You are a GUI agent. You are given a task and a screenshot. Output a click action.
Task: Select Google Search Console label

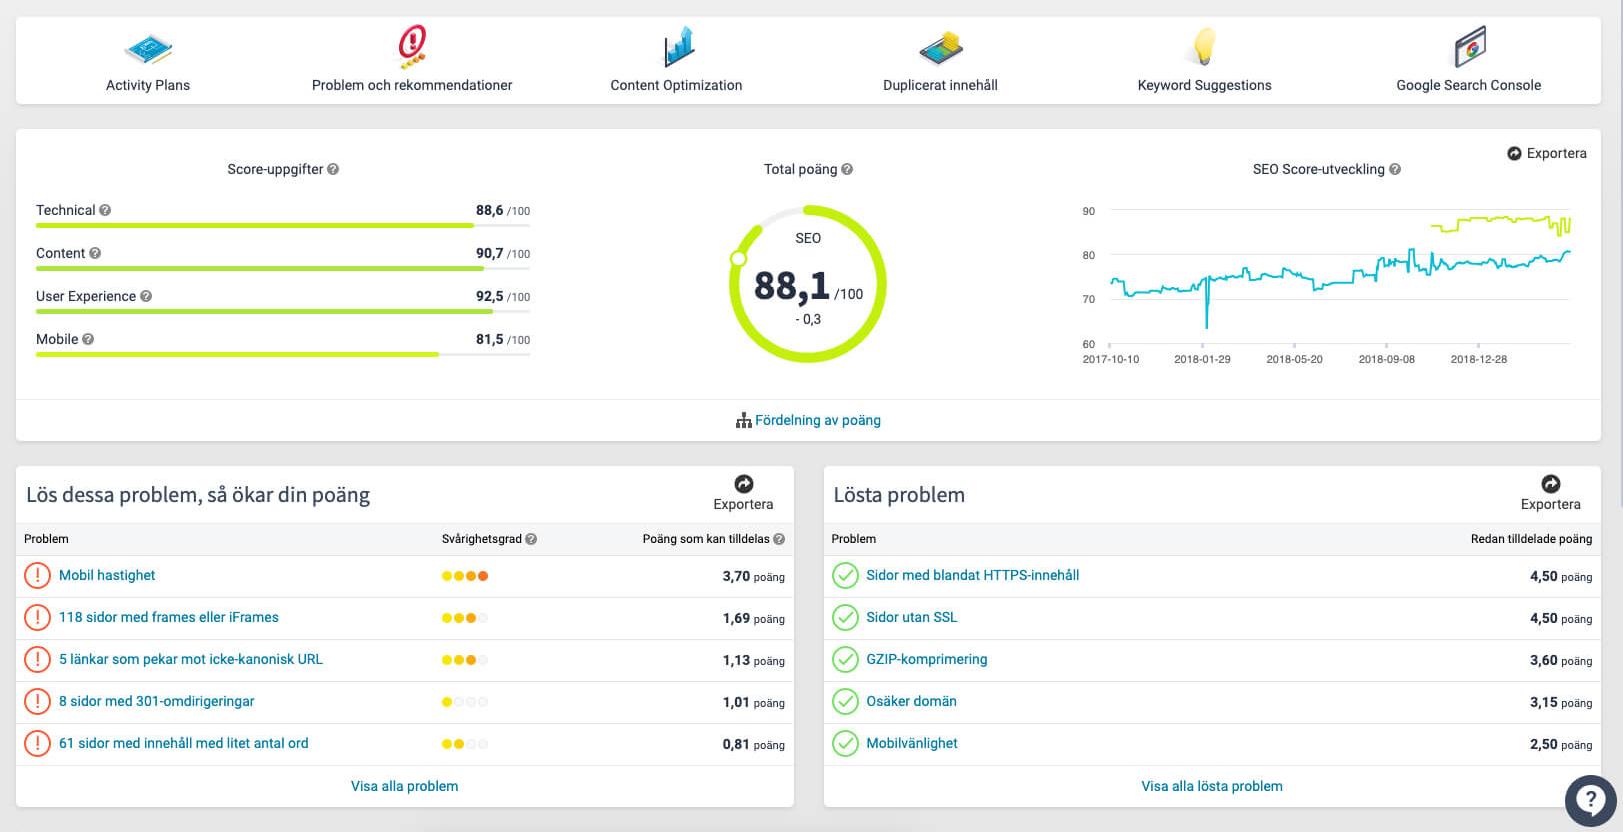(x=1469, y=85)
